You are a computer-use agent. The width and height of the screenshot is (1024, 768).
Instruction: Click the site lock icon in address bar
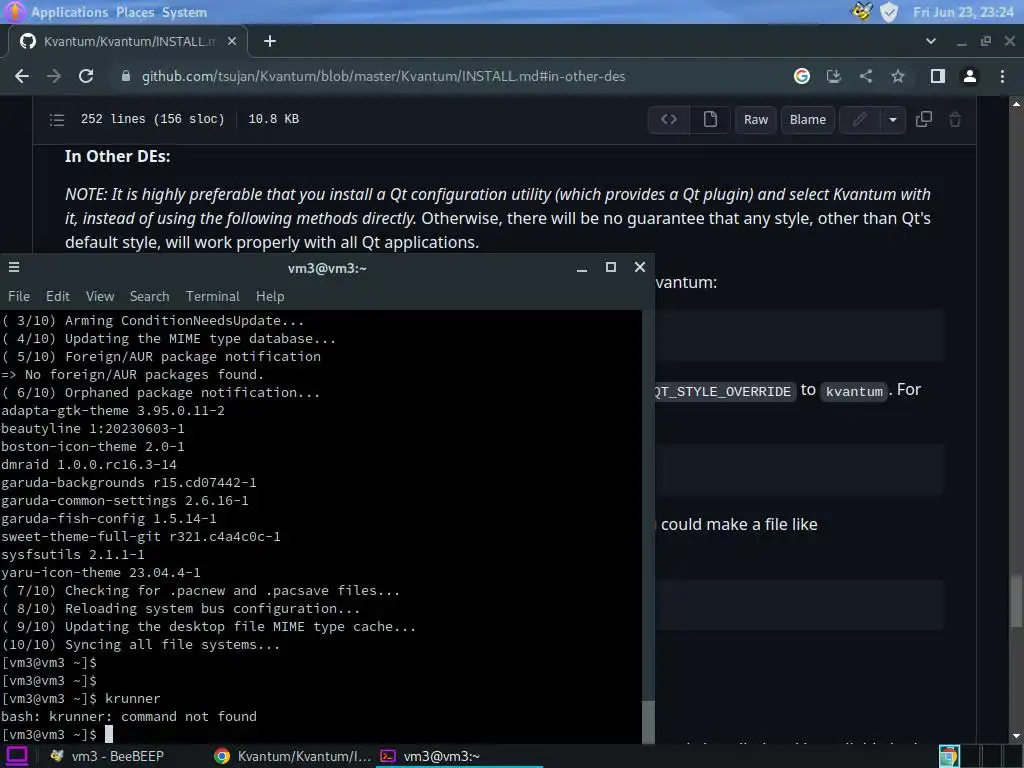pos(125,76)
